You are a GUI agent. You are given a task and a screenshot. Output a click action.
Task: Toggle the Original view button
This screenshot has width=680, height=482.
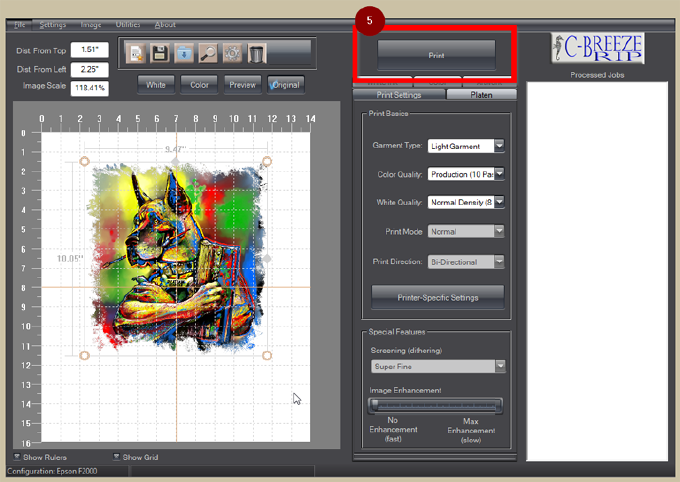(x=286, y=85)
